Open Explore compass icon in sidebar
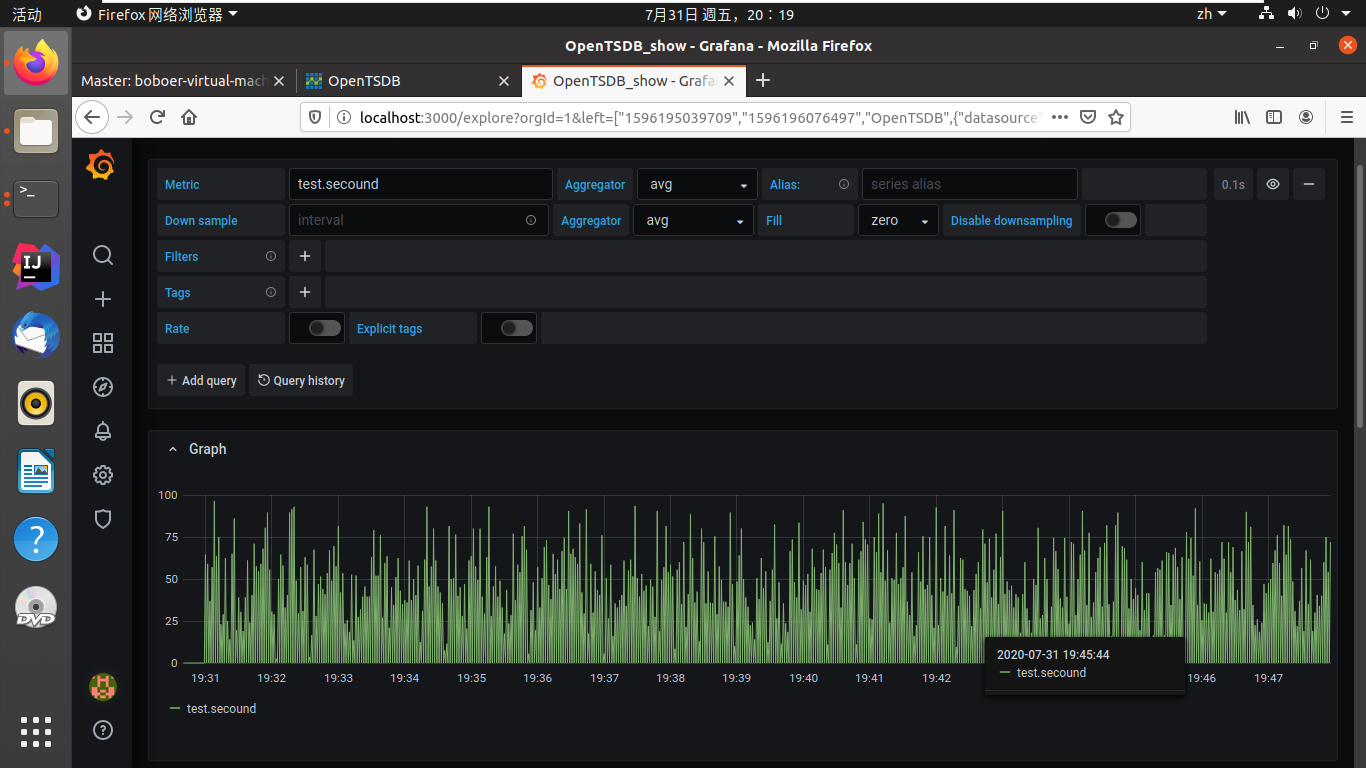The height and width of the screenshot is (768, 1366). pos(102,387)
